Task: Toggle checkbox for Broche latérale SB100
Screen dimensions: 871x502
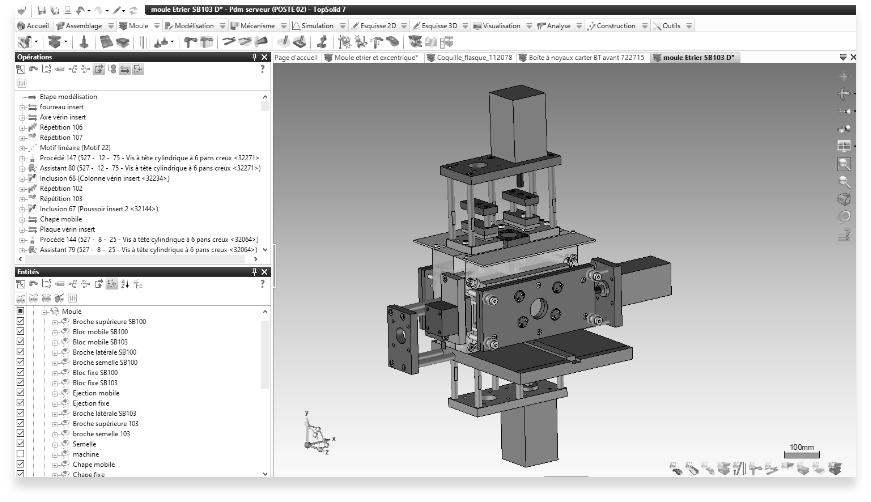Action: pyautogui.click(x=21, y=352)
